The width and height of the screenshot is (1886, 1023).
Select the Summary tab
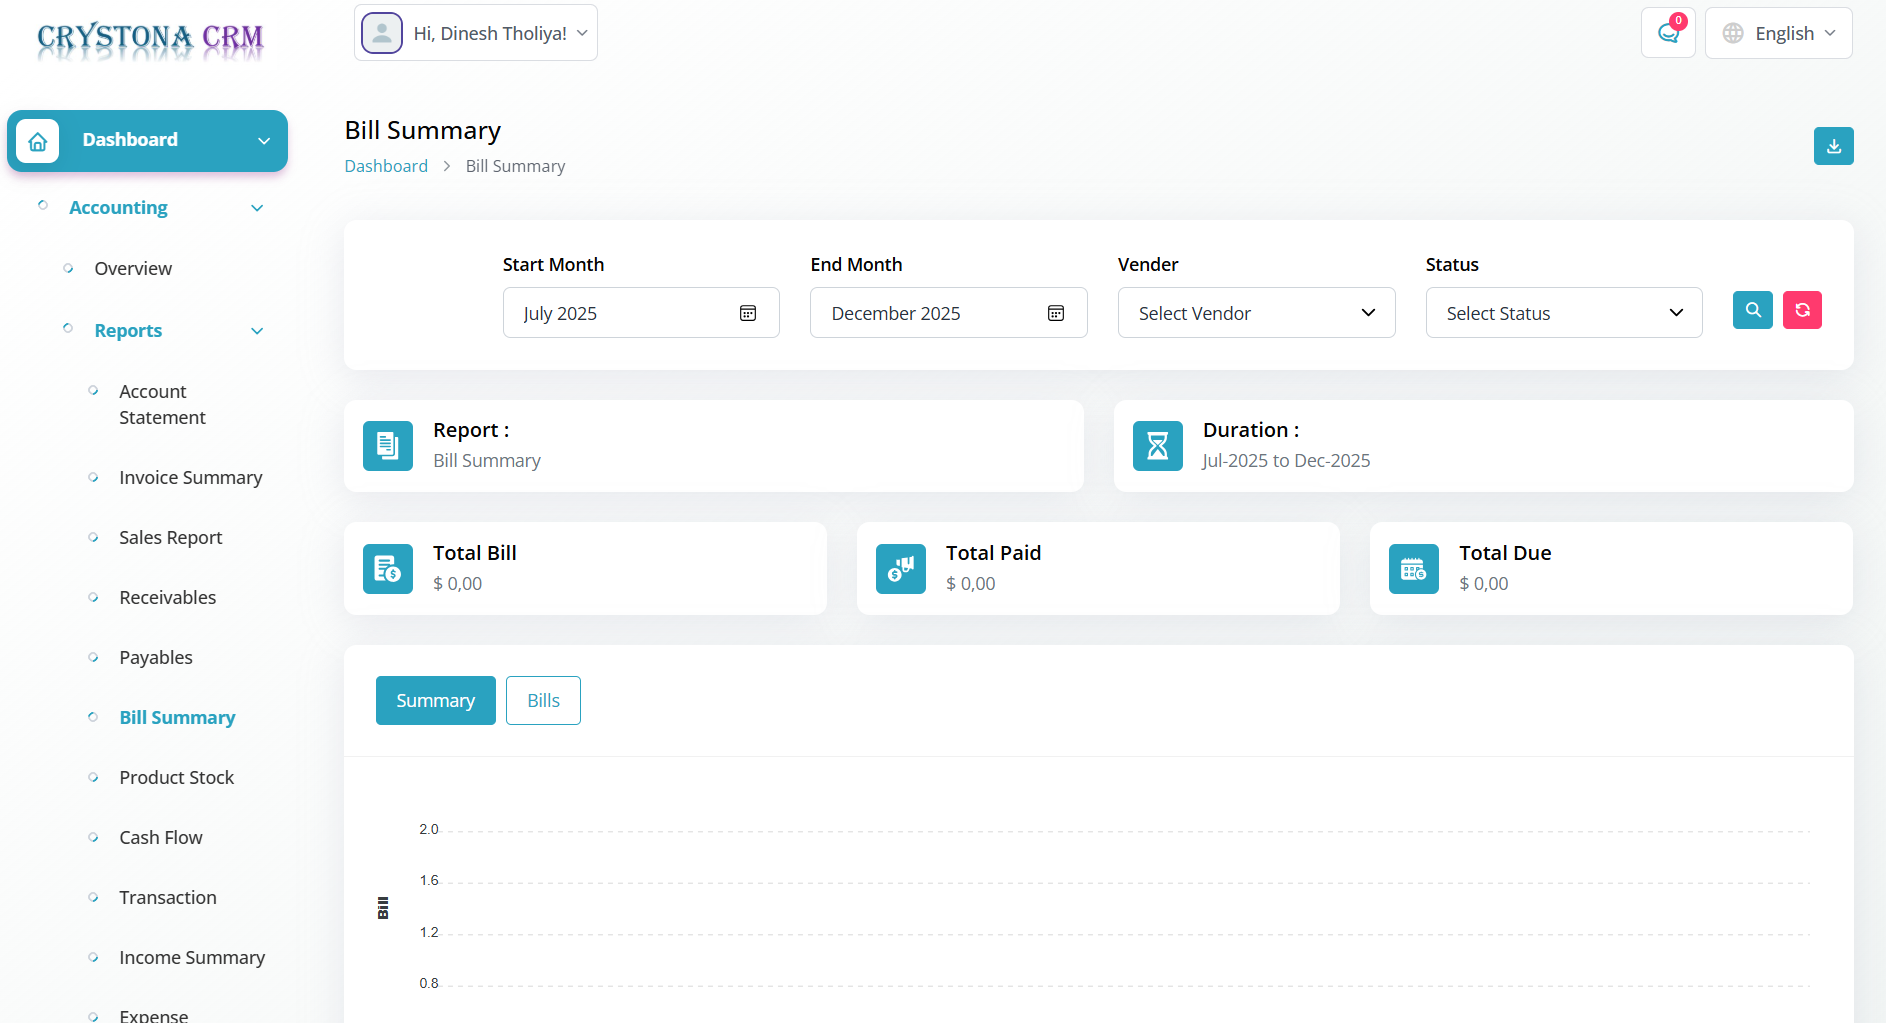point(435,701)
